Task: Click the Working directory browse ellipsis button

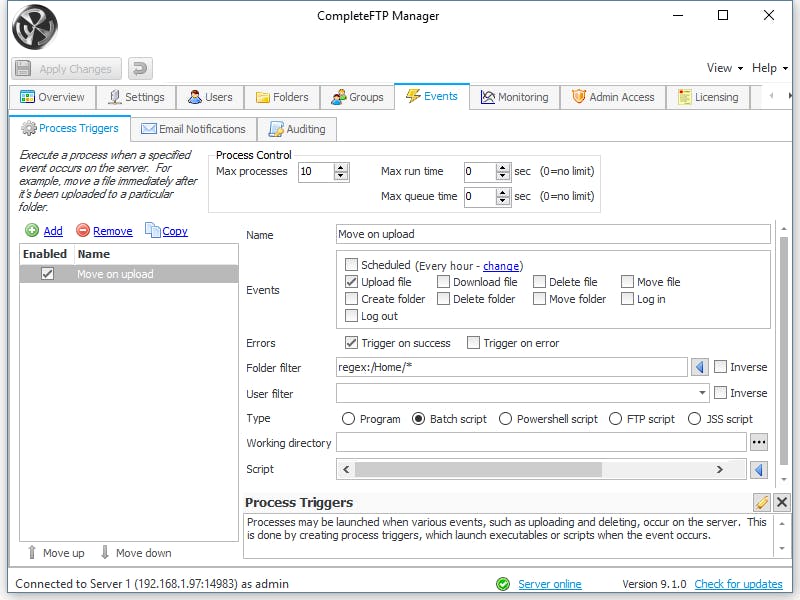Action: (759, 442)
